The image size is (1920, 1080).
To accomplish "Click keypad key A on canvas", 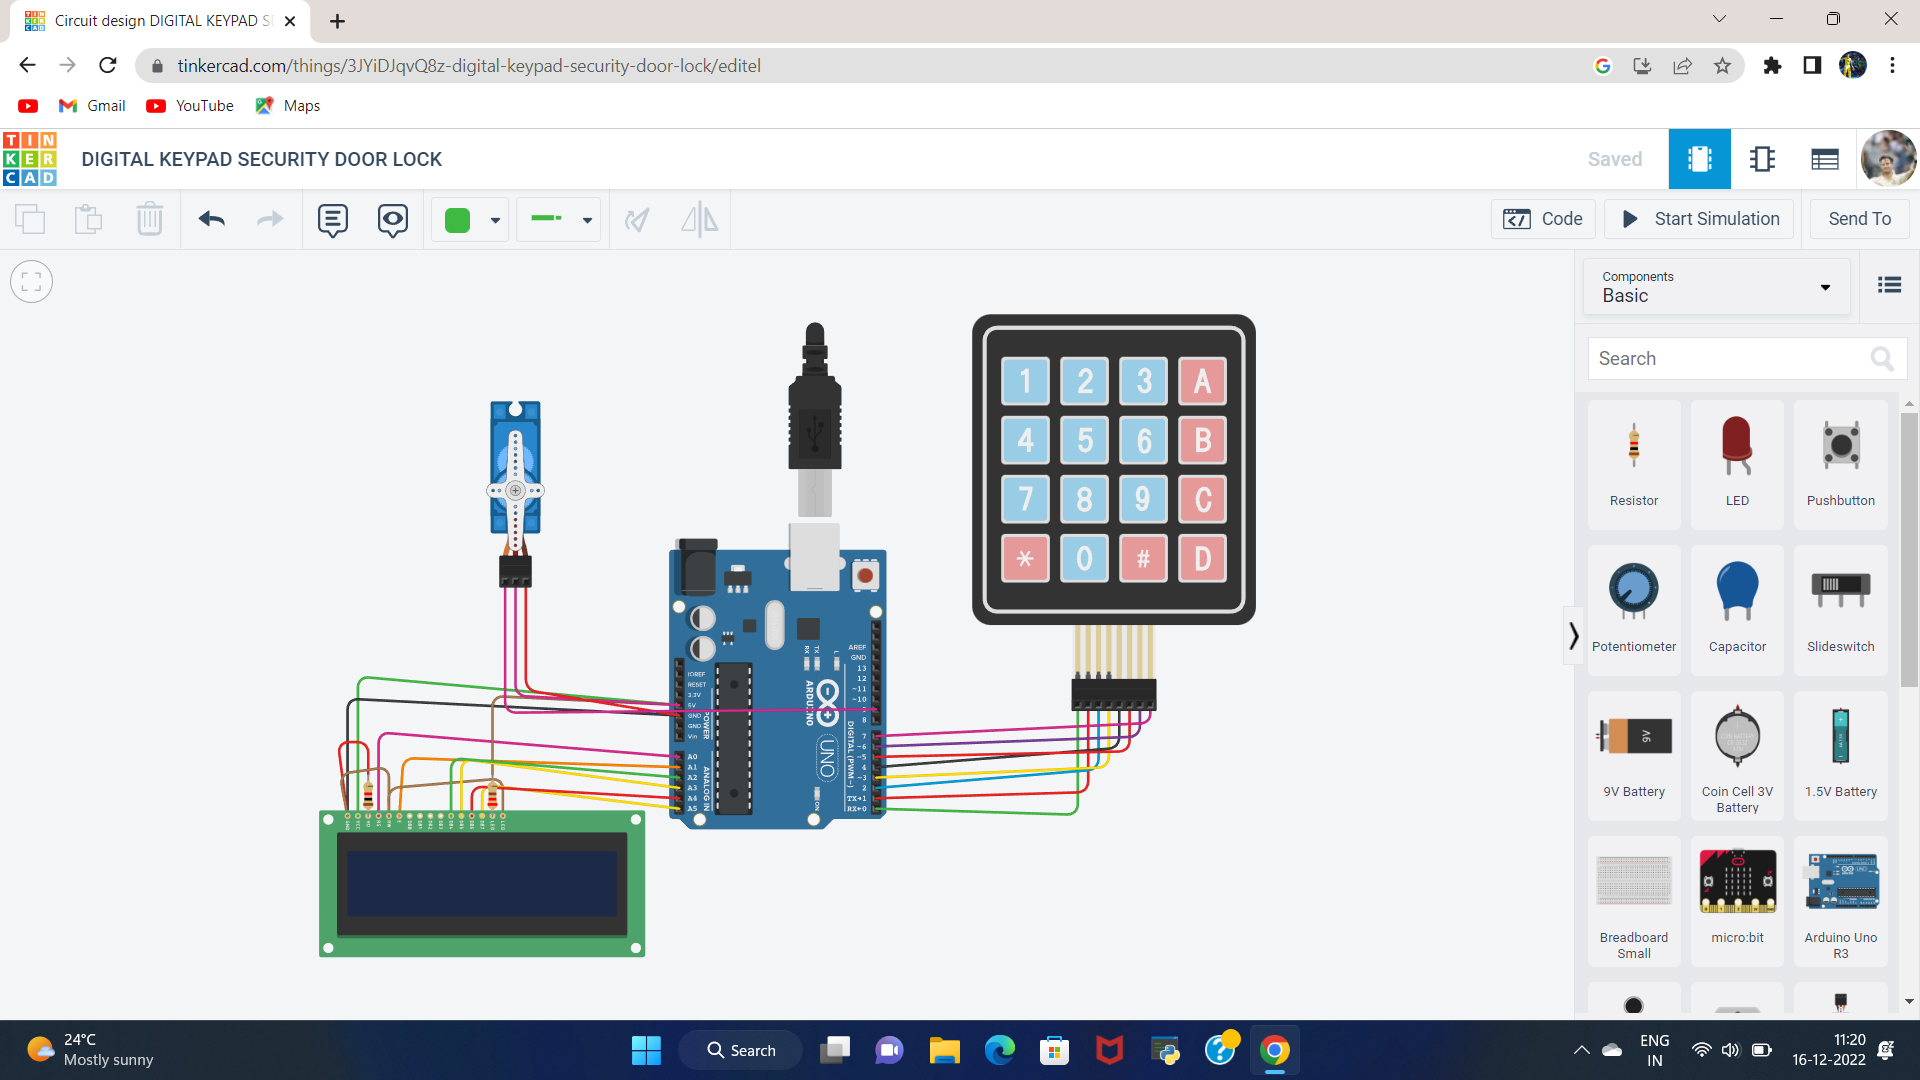I will click(1202, 381).
